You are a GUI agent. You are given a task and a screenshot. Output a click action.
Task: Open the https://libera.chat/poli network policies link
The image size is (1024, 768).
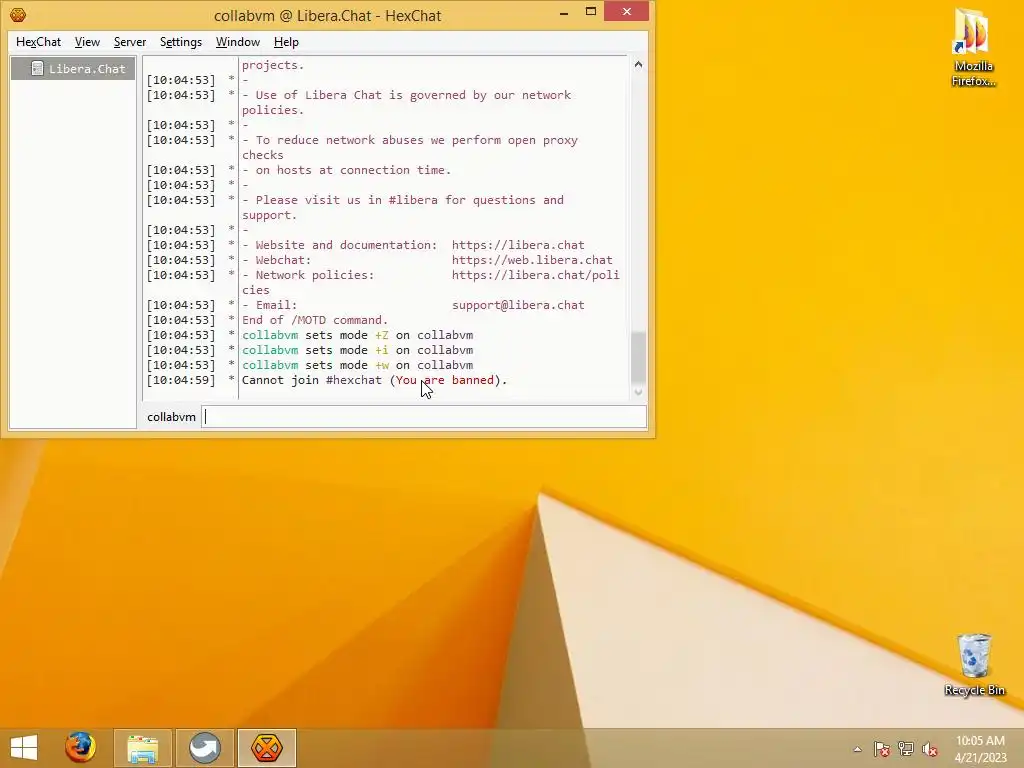pos(536,275)
